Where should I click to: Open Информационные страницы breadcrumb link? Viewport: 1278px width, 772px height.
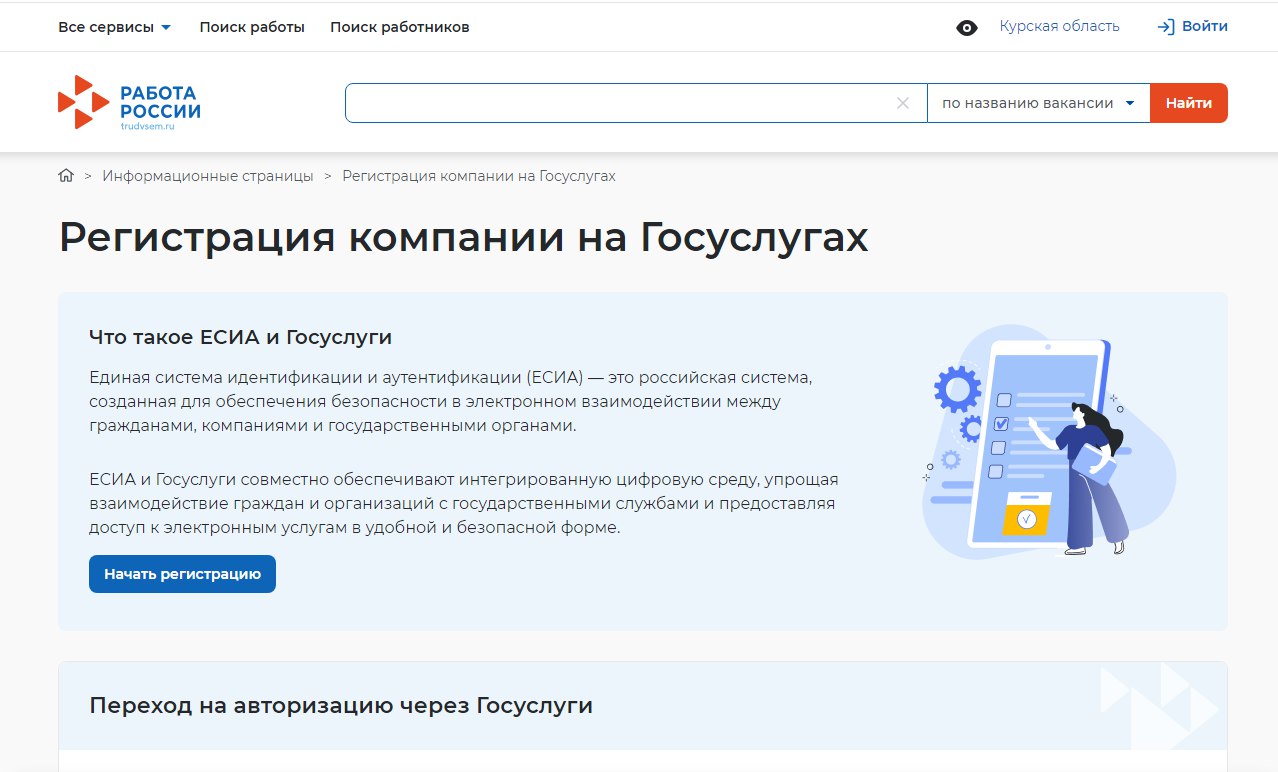pyautogui.click(x=208, y=176)
